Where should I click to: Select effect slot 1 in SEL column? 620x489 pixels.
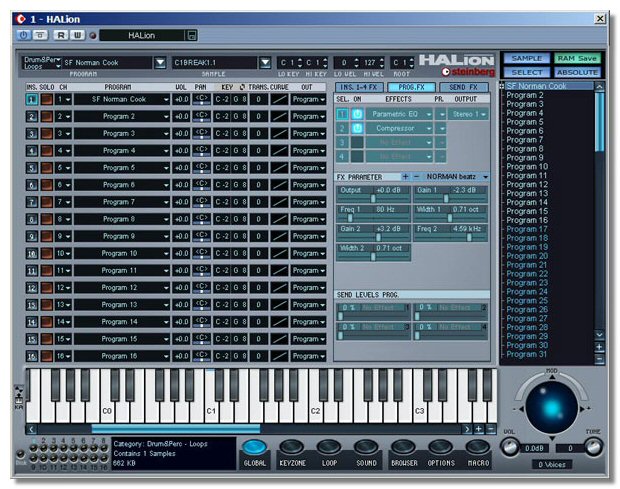click(342, 114)
